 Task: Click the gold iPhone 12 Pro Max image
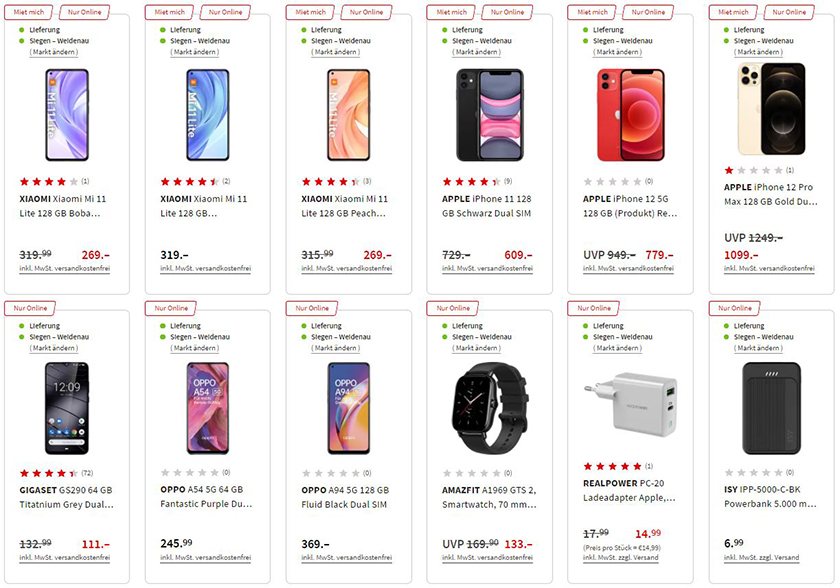771,109
